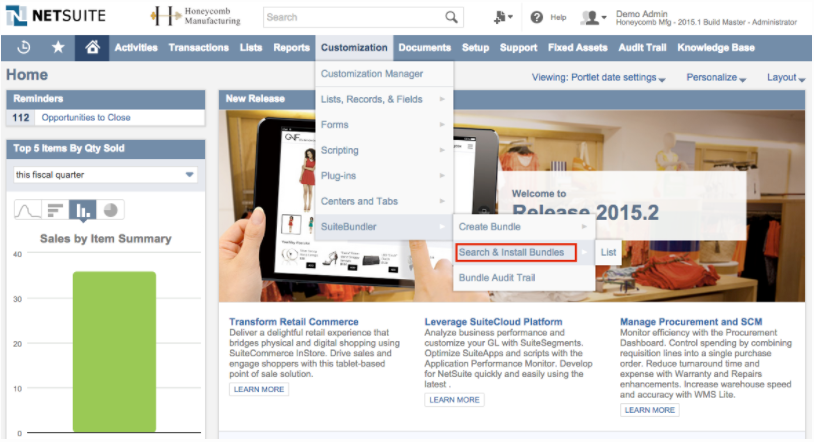This screenshot has height=442, width=814.
Task: Switch chart to line graph view
Action: point(28,210)
